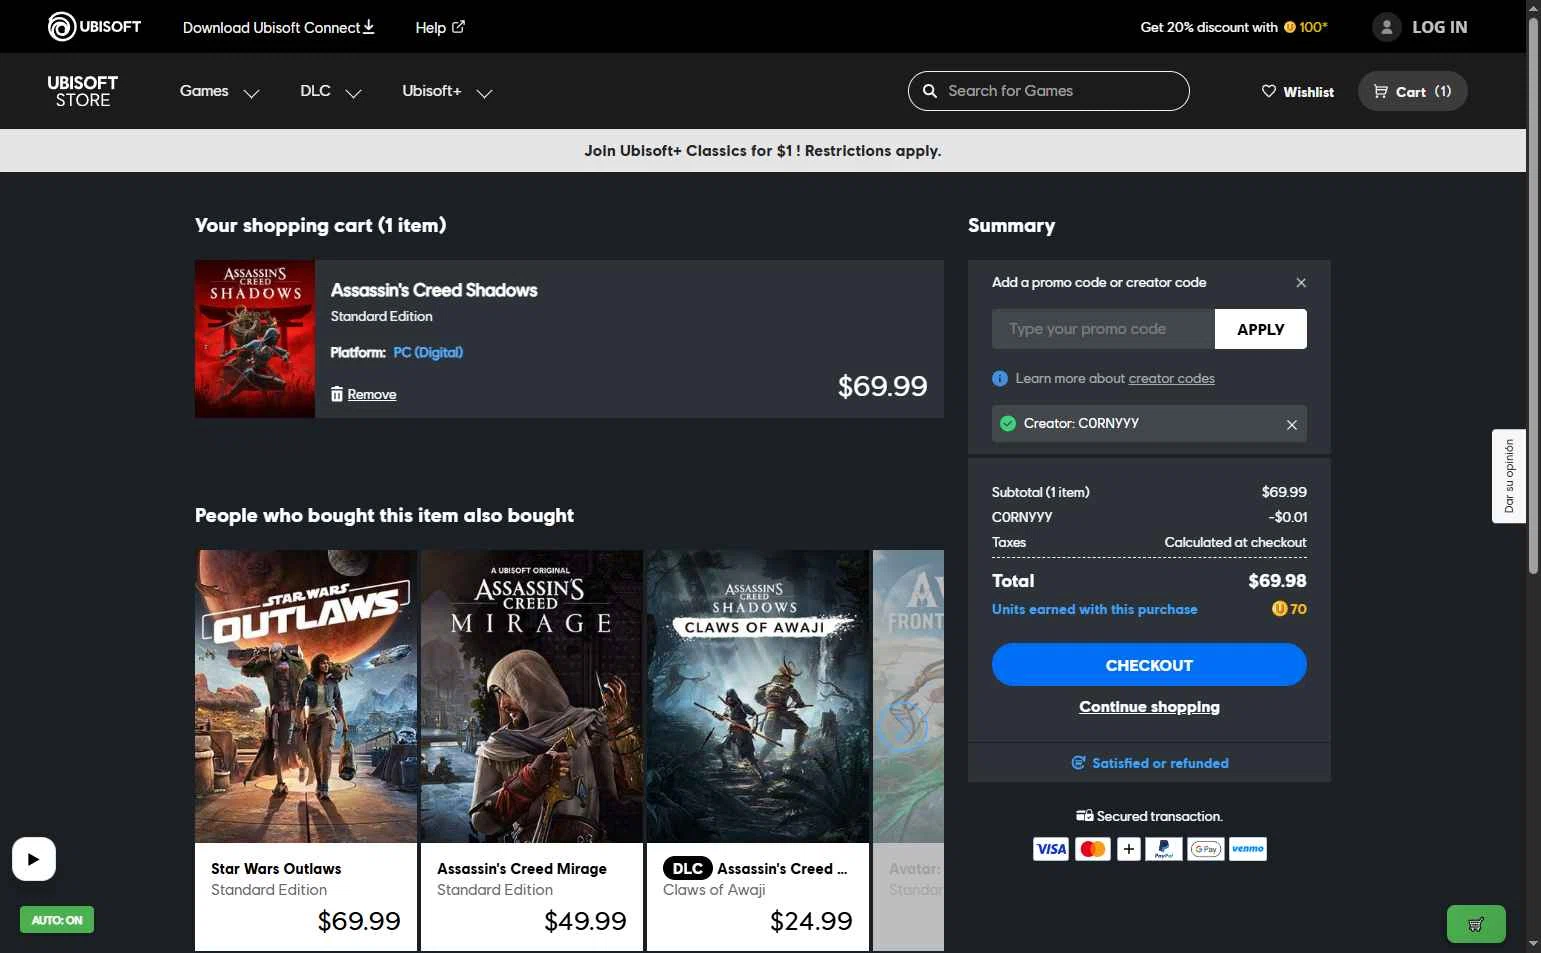
Task: Click the Remove link text
Action: 372,394
